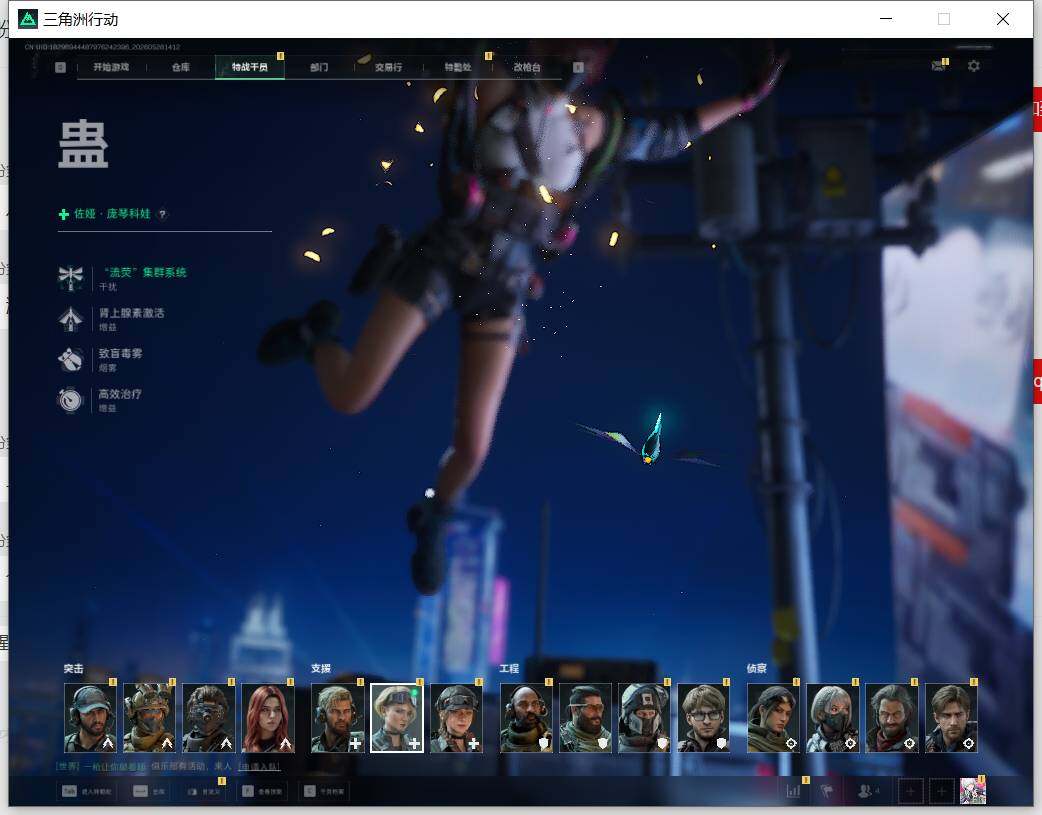Select third 支援 operator wearing dark cap
1042x815 pixels.
[x=457, y=718]
